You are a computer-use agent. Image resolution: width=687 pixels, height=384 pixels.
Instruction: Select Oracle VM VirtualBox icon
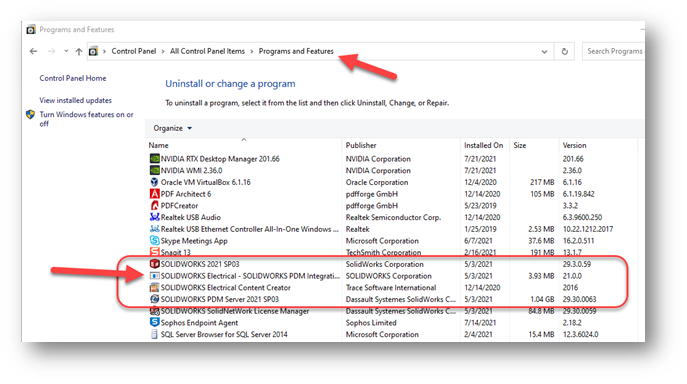click(154, 182)
